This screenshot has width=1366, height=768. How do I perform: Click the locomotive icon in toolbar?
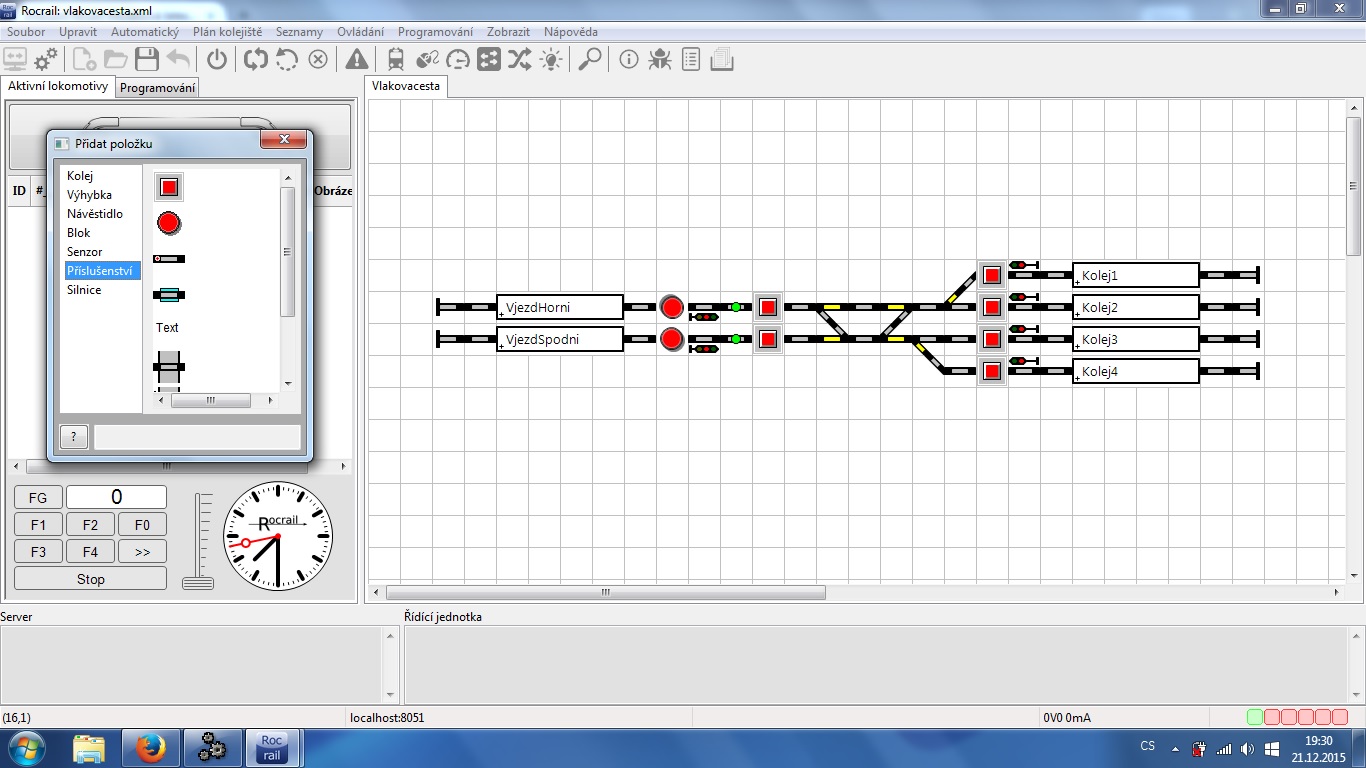coord(396,59)
